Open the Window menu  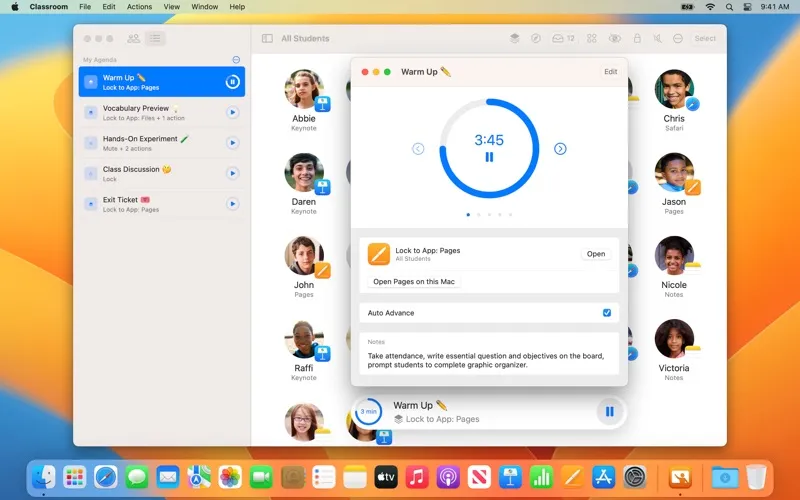[x=205, y=7]
